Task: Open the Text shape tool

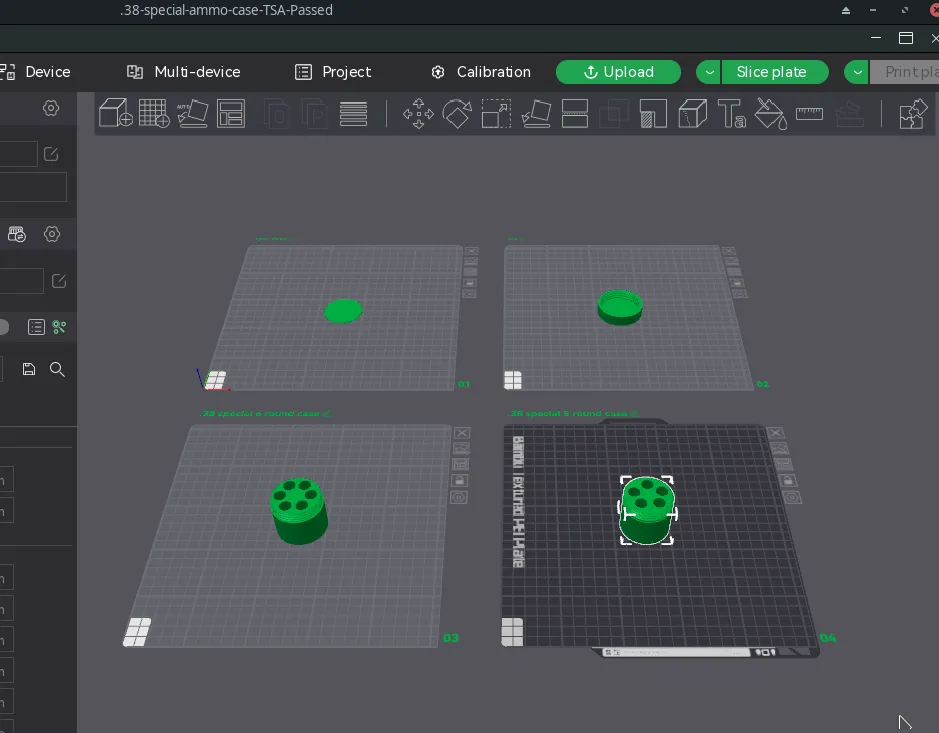Action: pos(732,113)
